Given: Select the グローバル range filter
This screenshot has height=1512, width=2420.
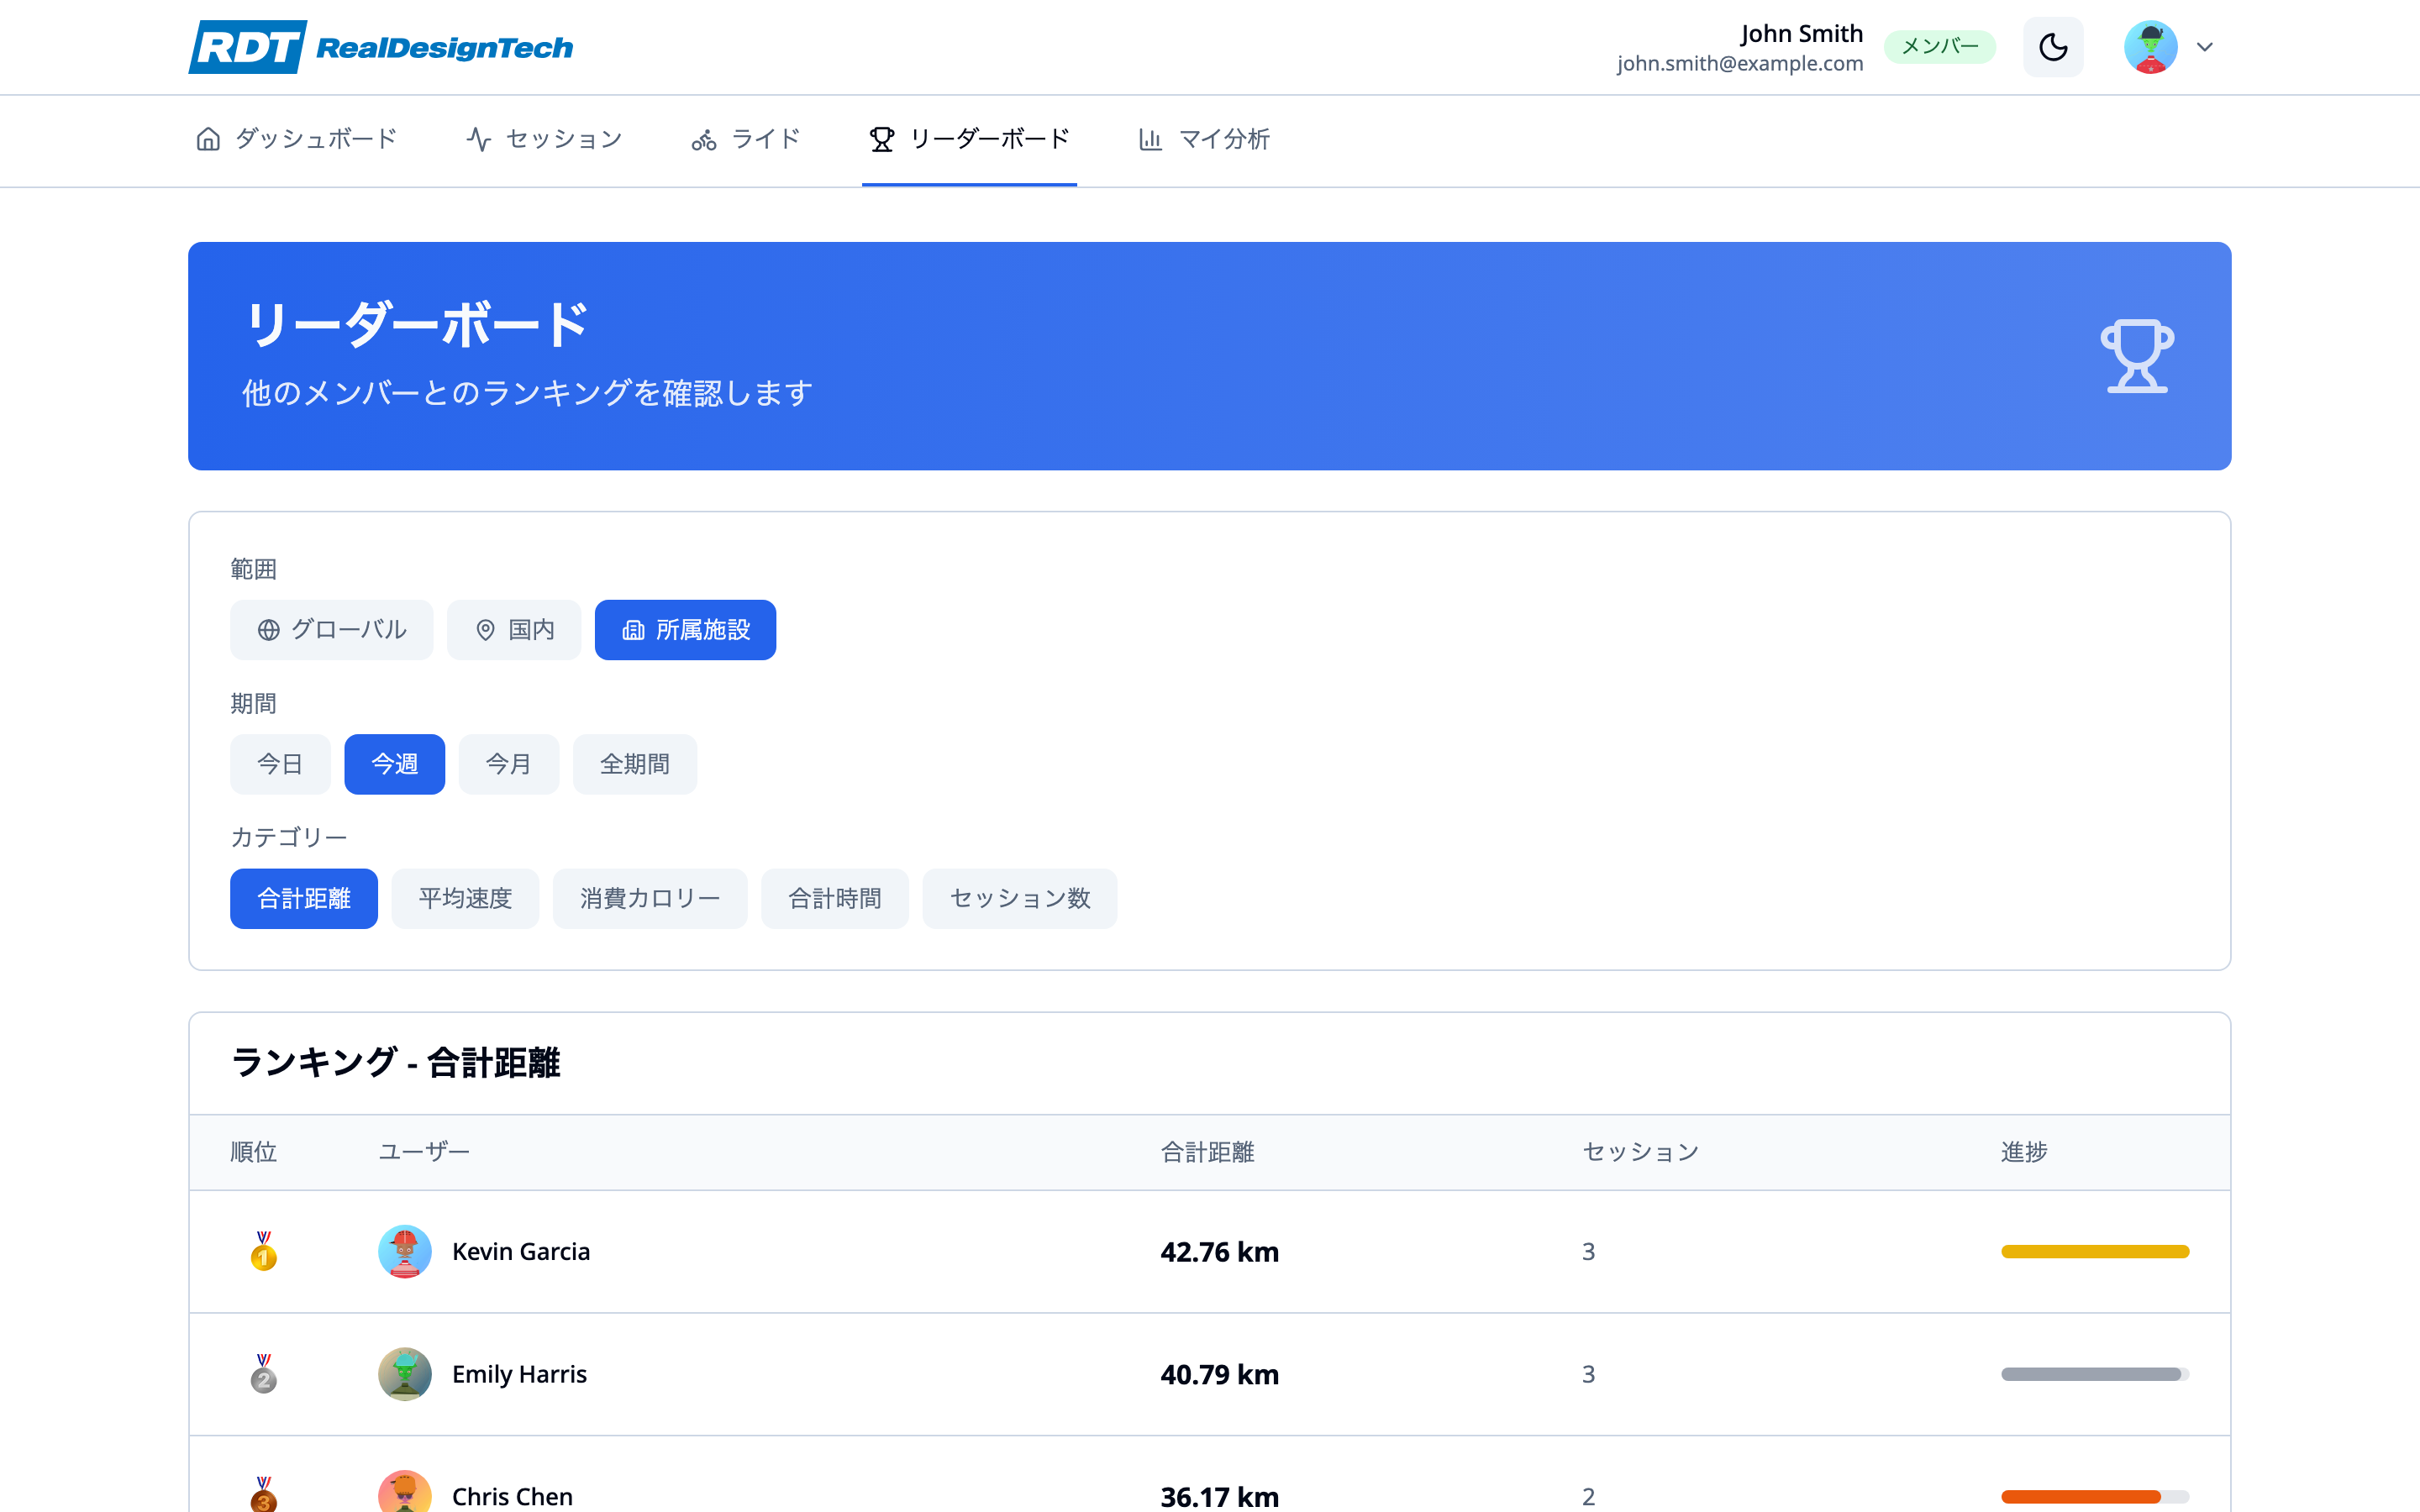Looking at the screenshot, I should [x=332, y=630].
